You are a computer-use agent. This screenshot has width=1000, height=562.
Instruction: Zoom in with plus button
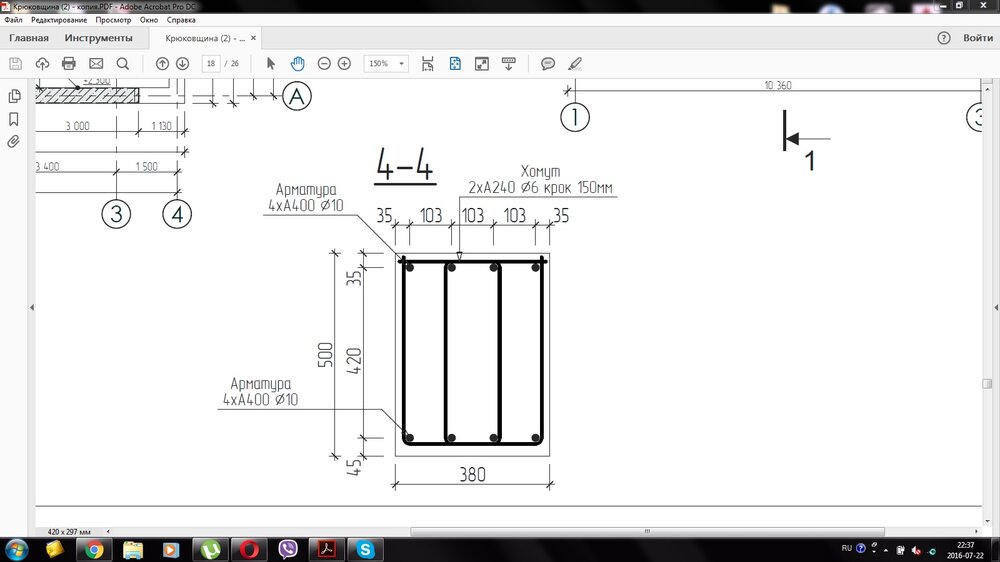(344, 64)
